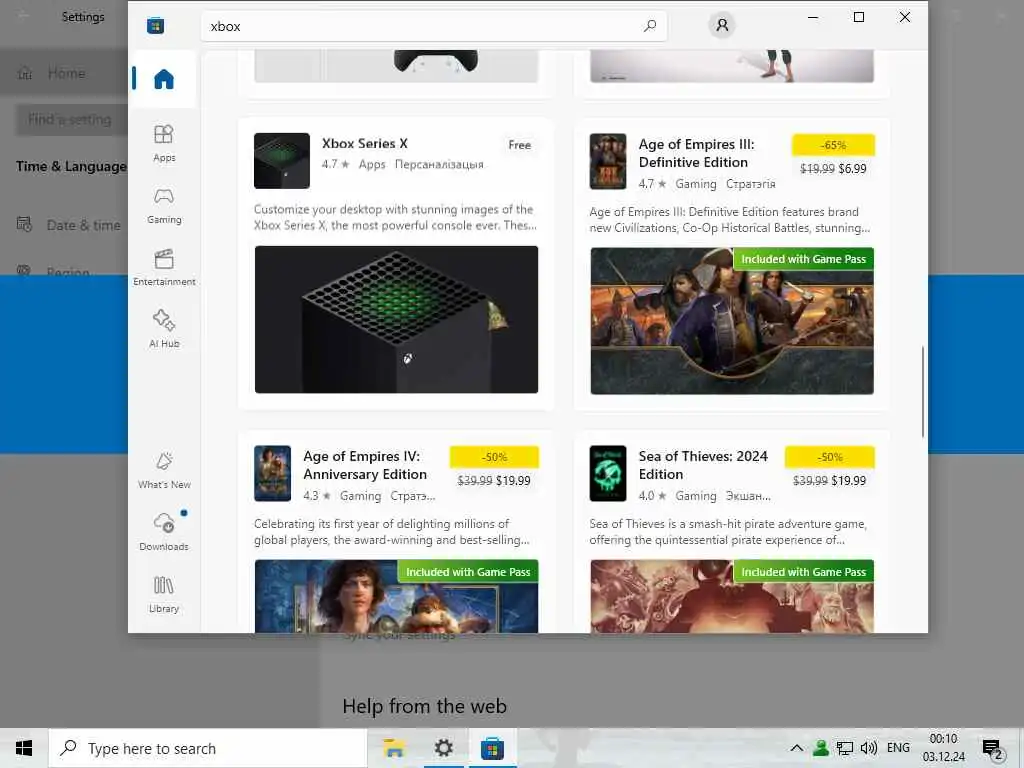Click the taskbar search box
The image size is (1024, 768).
click(208, 748)
